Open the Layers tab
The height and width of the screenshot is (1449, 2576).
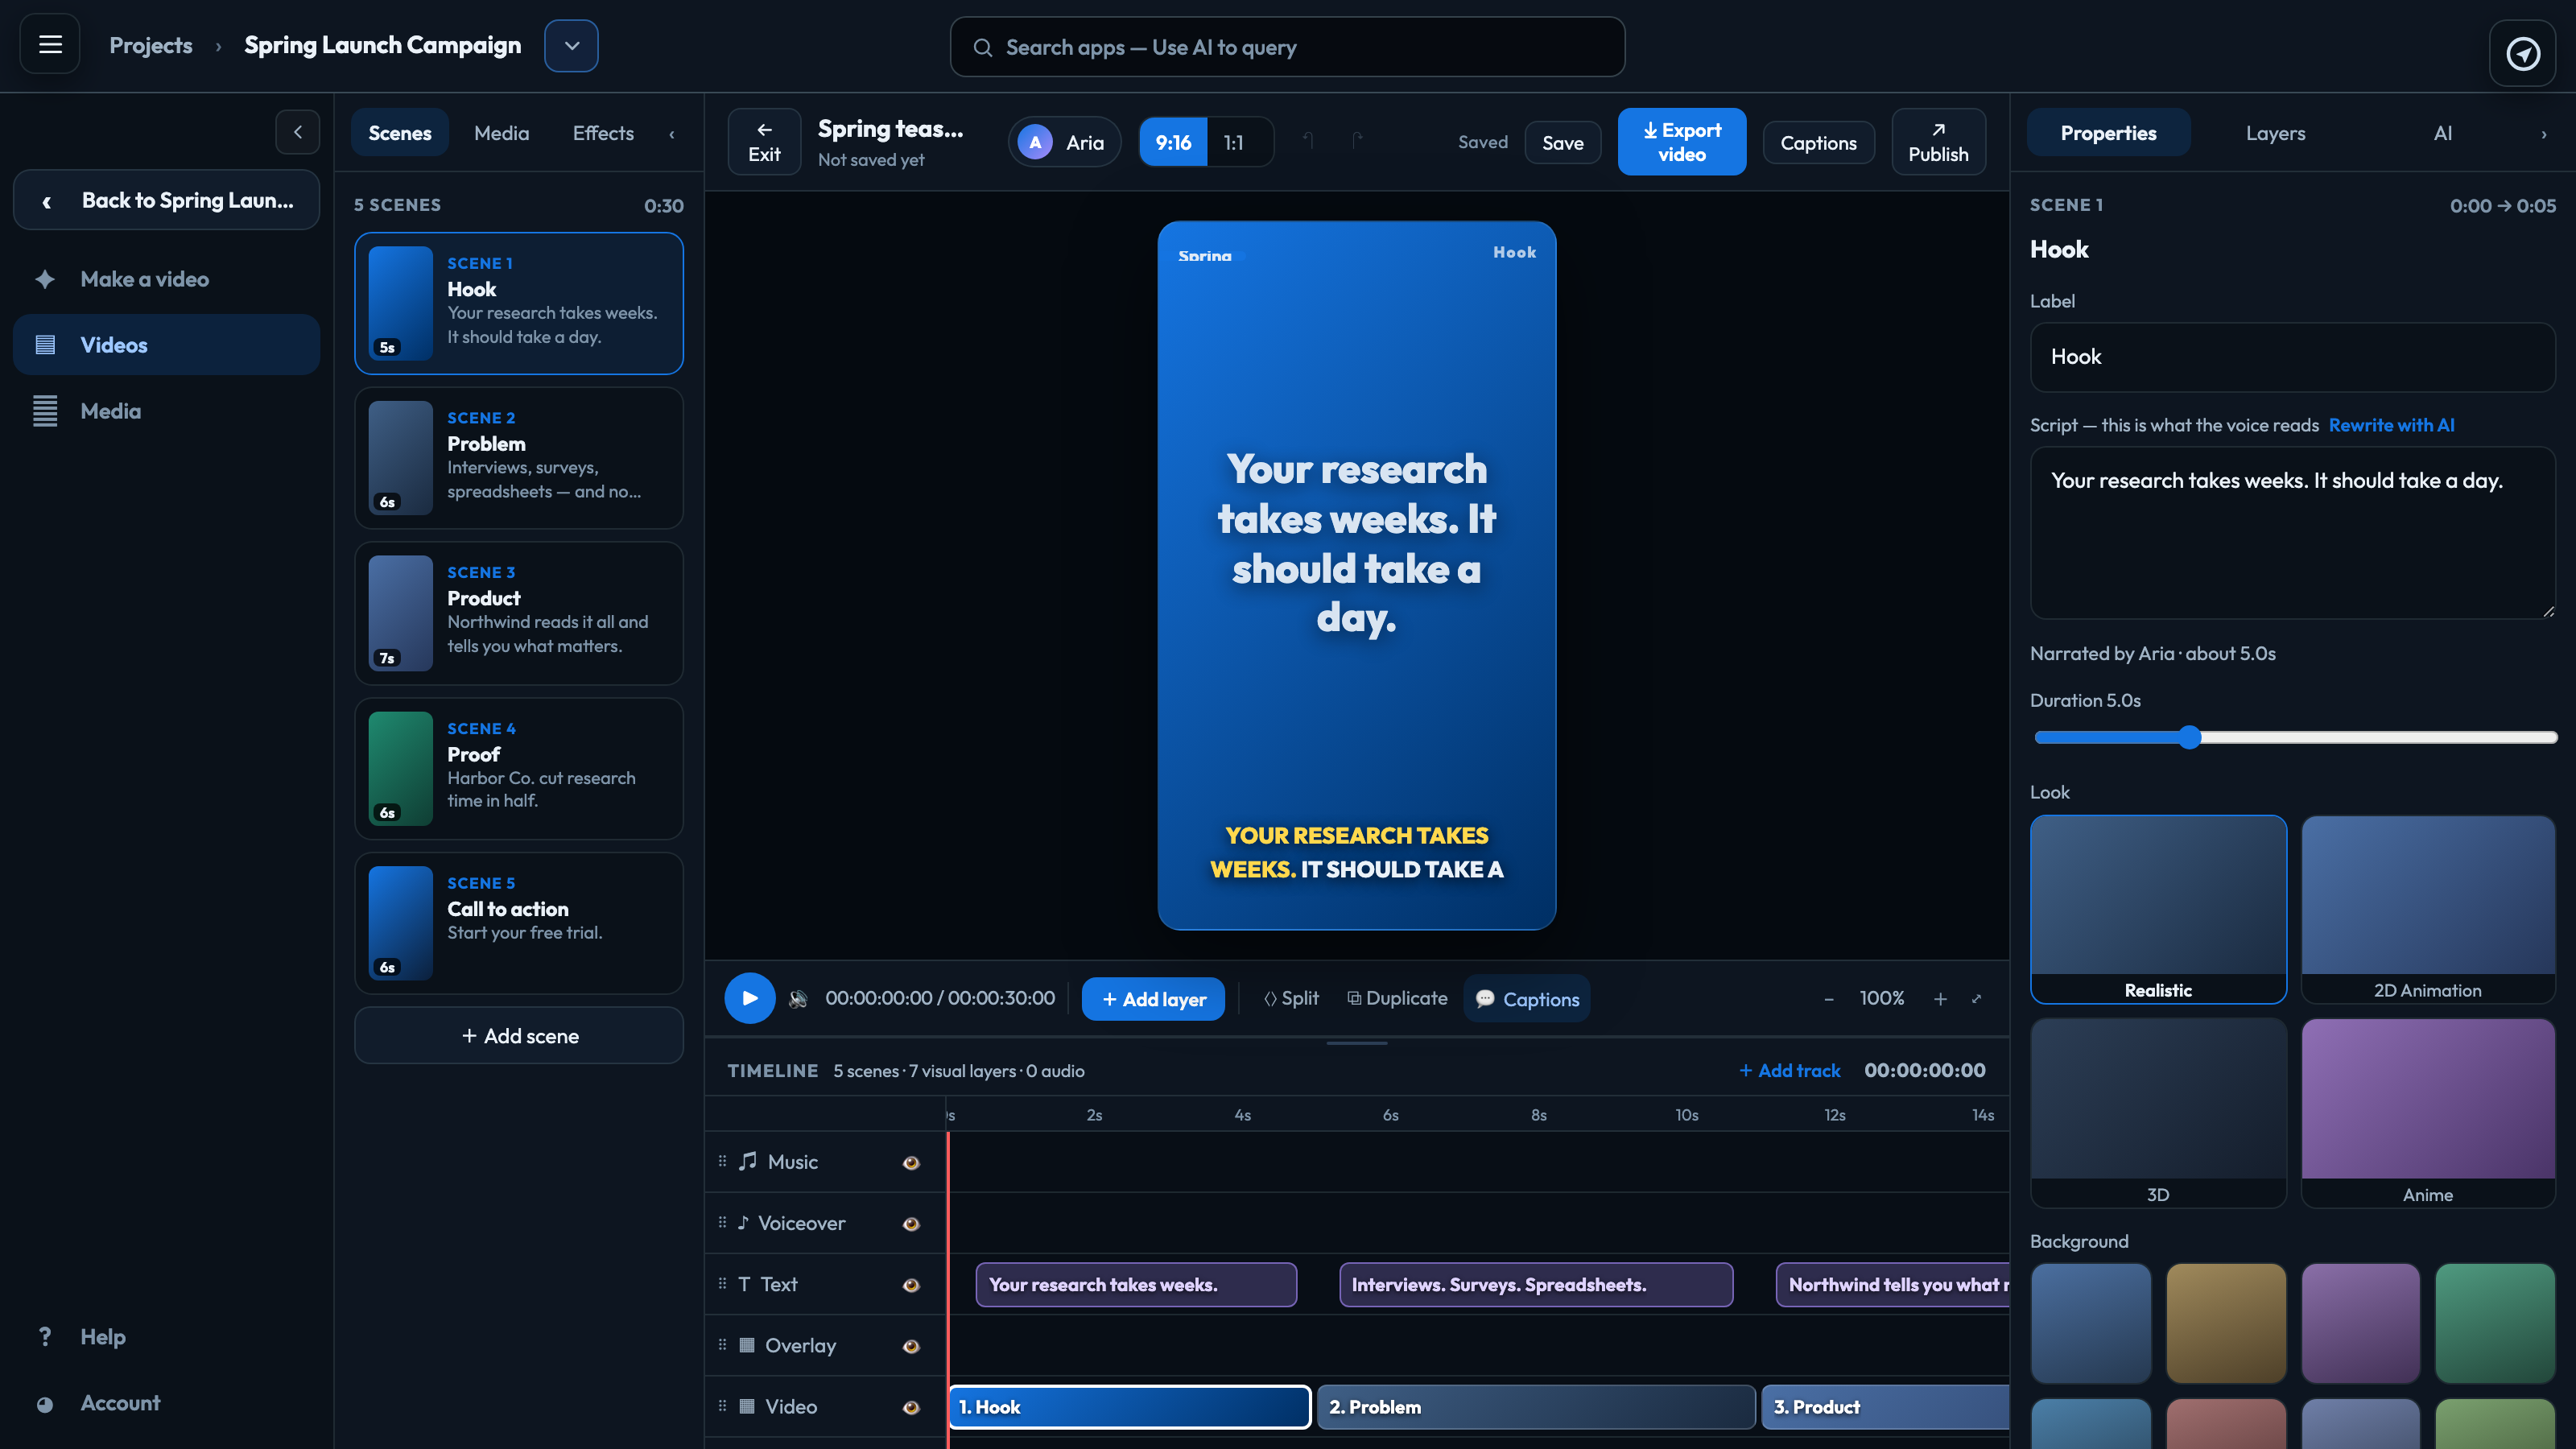(x=2276, y=133)
